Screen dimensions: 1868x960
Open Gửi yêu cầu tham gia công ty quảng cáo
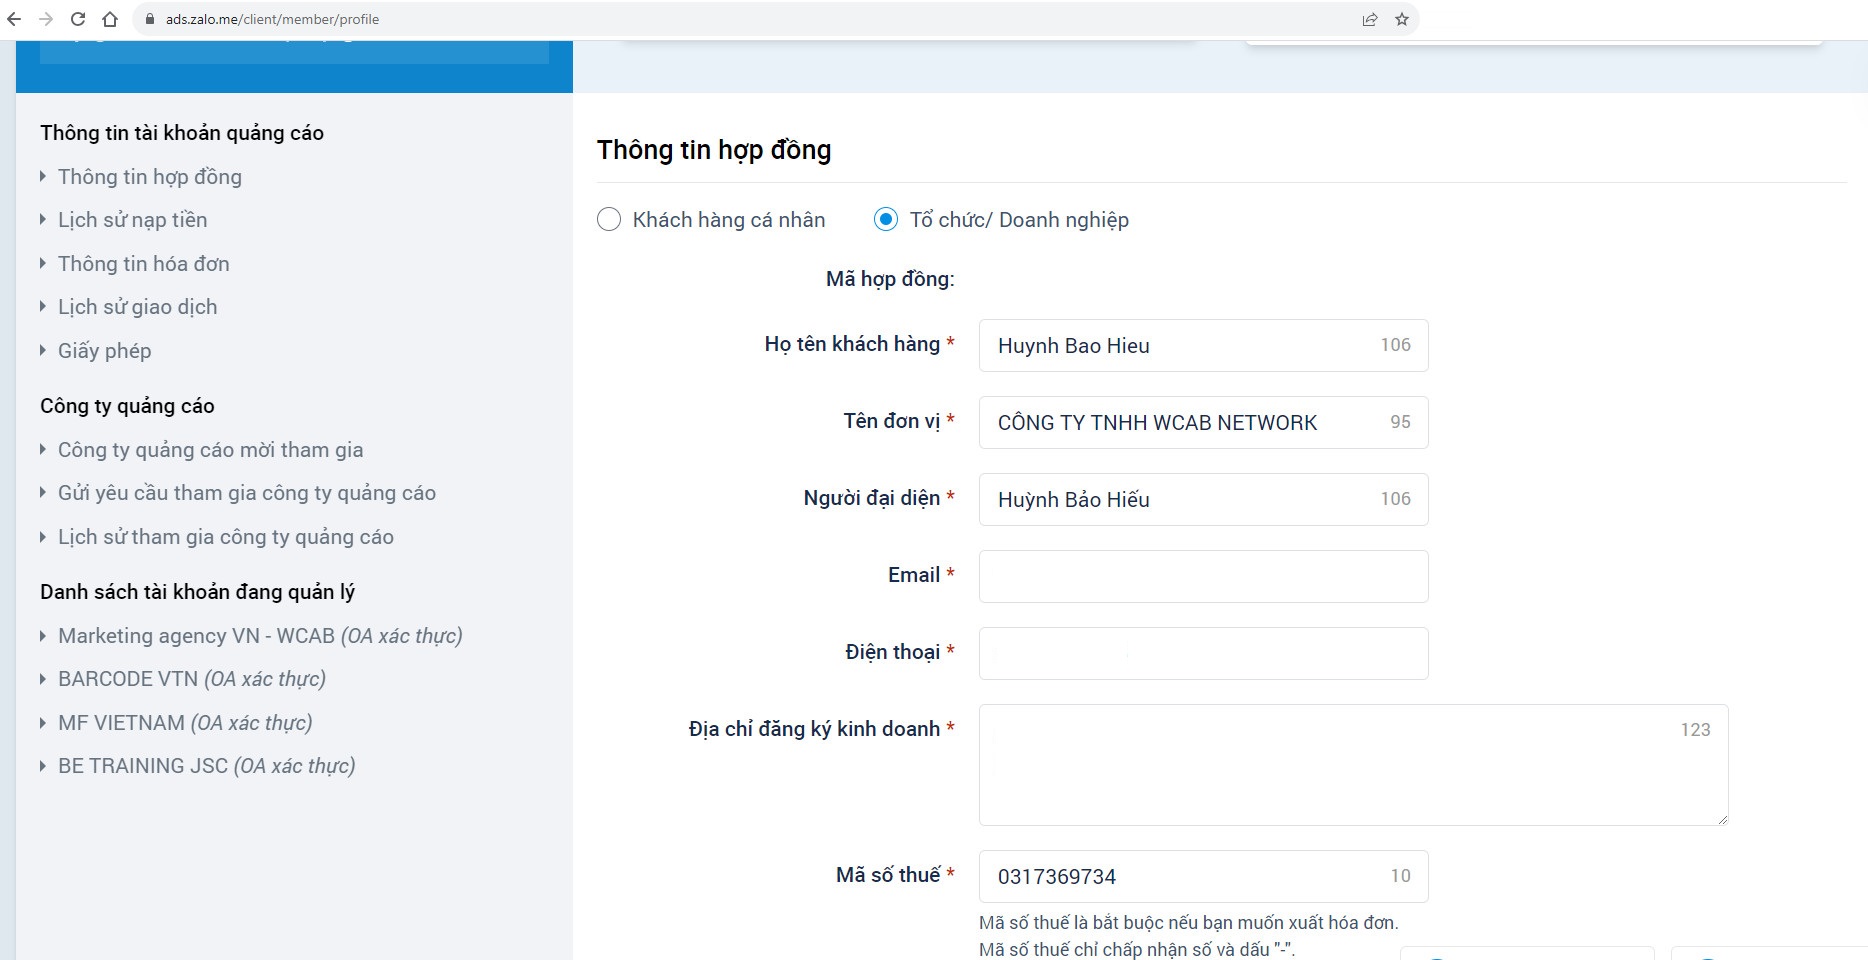(247, 493)
